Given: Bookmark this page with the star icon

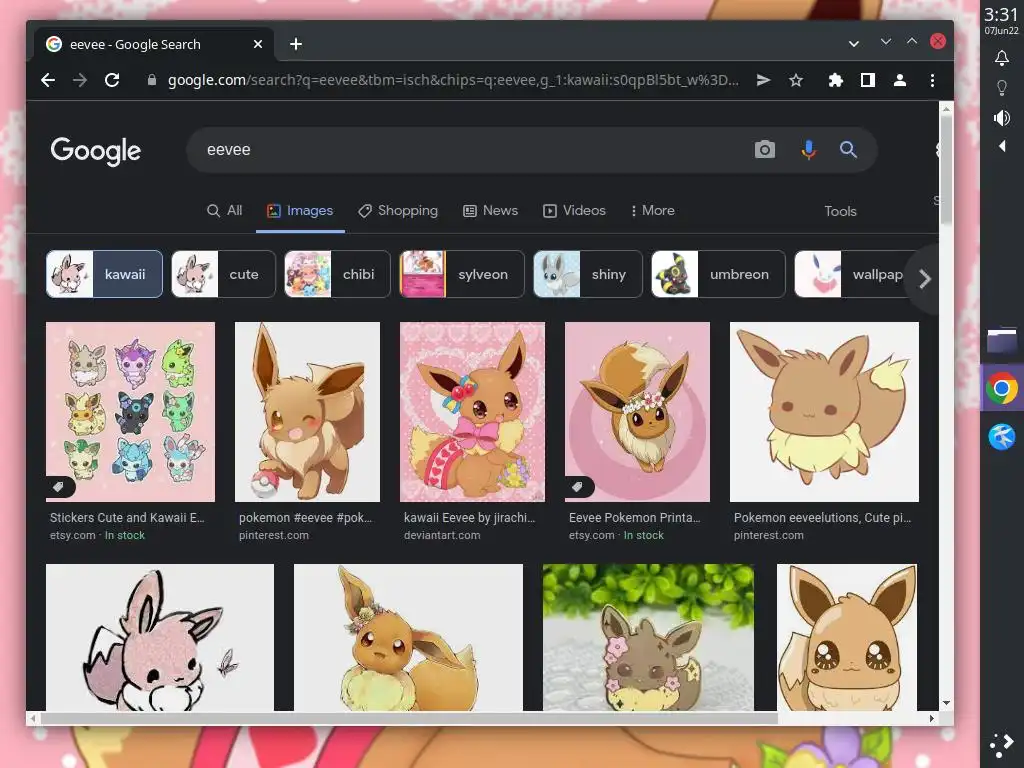Looking at the screenshot, I should (x=795, y=80).
